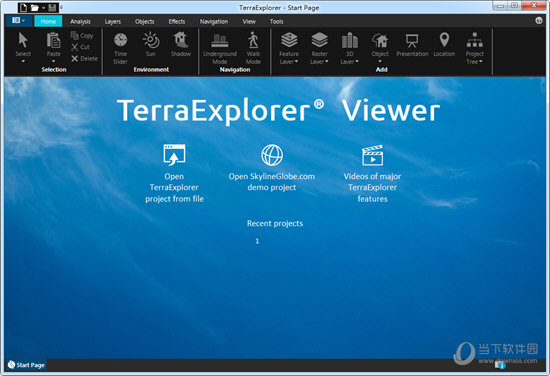Click the Cut scissors command
This screenshot has height=376, width=550.
coord(80,47)
